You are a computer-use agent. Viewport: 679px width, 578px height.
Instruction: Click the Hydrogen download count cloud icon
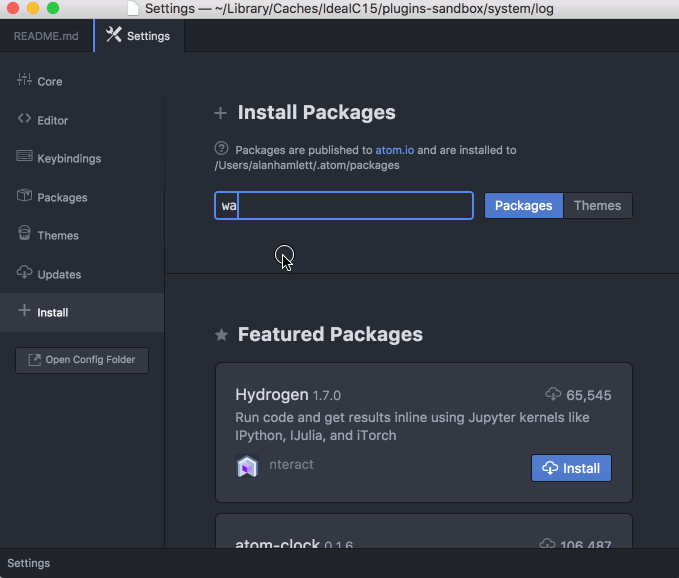point(553,394)
